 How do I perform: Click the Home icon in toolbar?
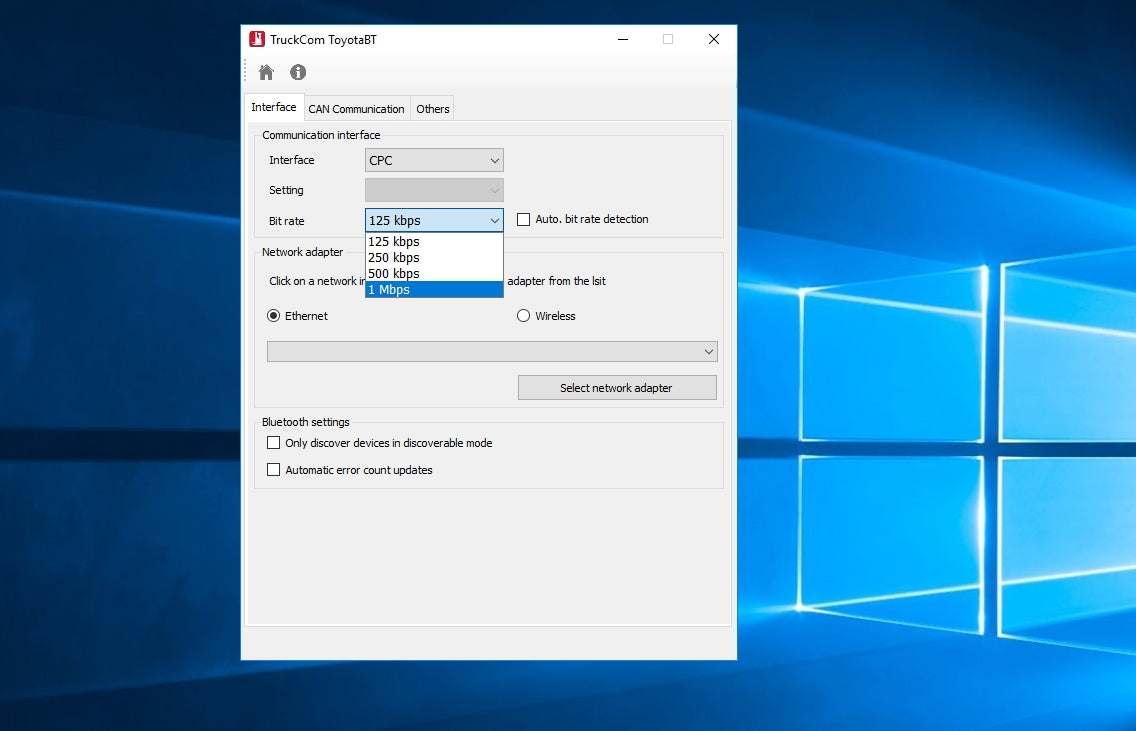[x=266, y=72]
